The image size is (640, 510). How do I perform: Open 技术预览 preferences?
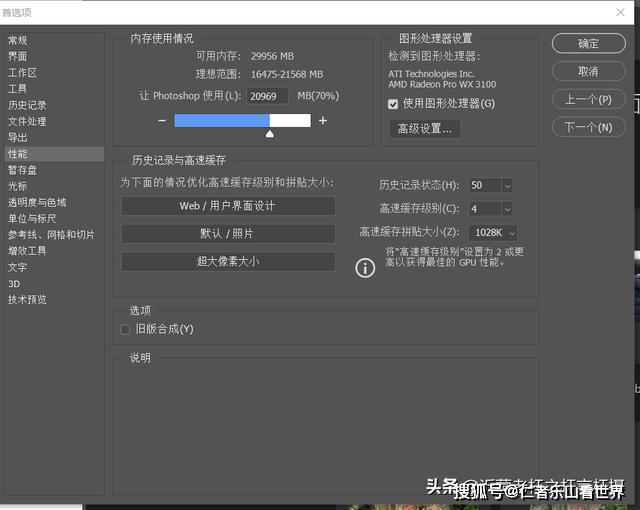(27, 299)
